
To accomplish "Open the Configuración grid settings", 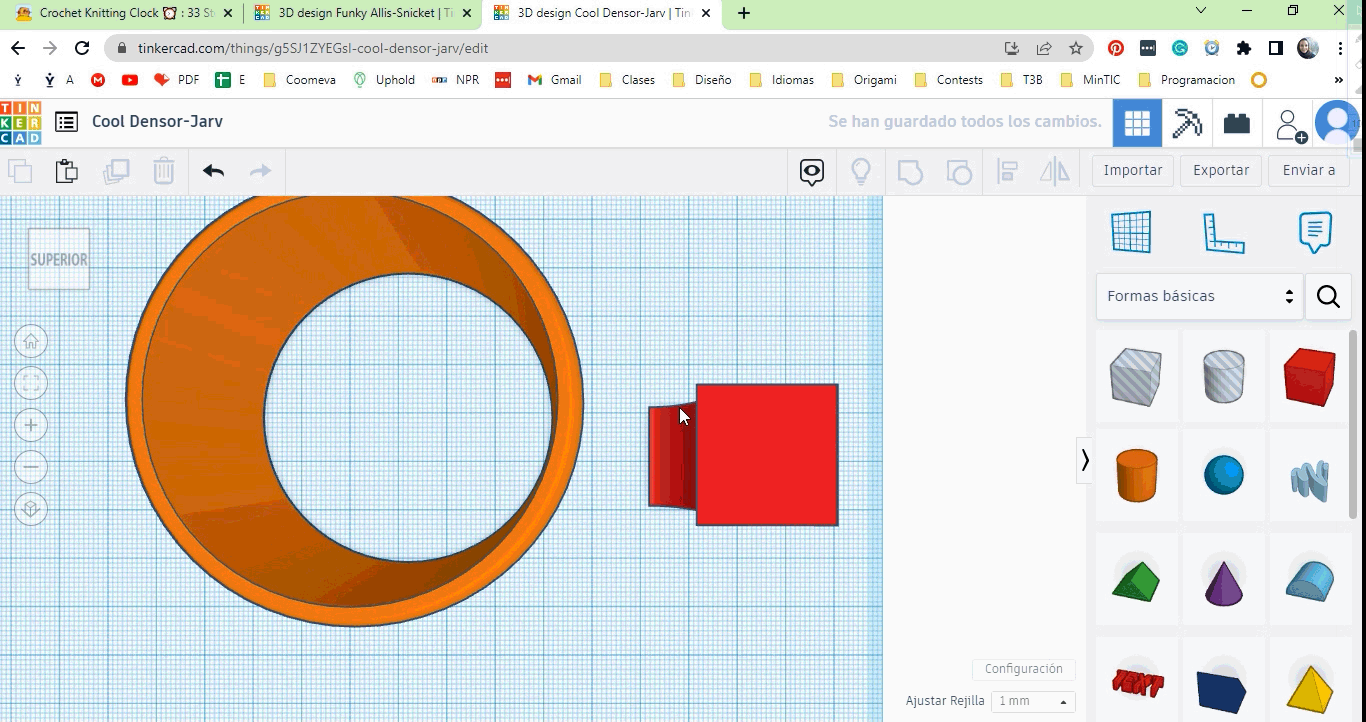I will tap(1023, 669).
